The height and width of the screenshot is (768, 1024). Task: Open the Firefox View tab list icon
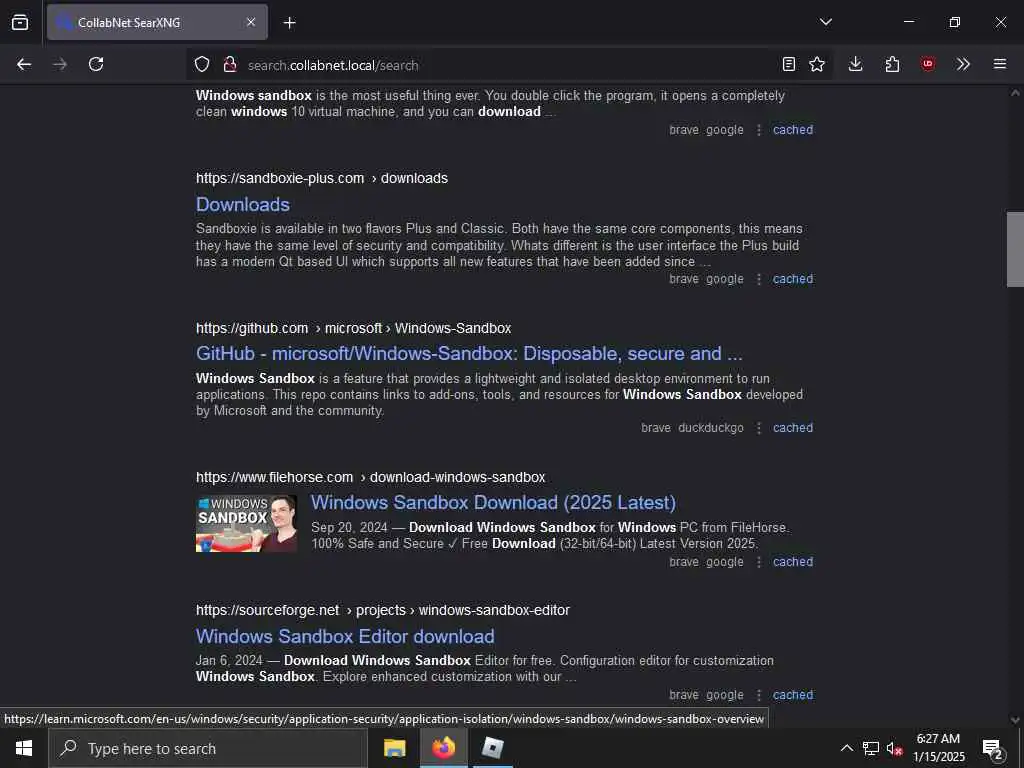[x=20, y=22]
